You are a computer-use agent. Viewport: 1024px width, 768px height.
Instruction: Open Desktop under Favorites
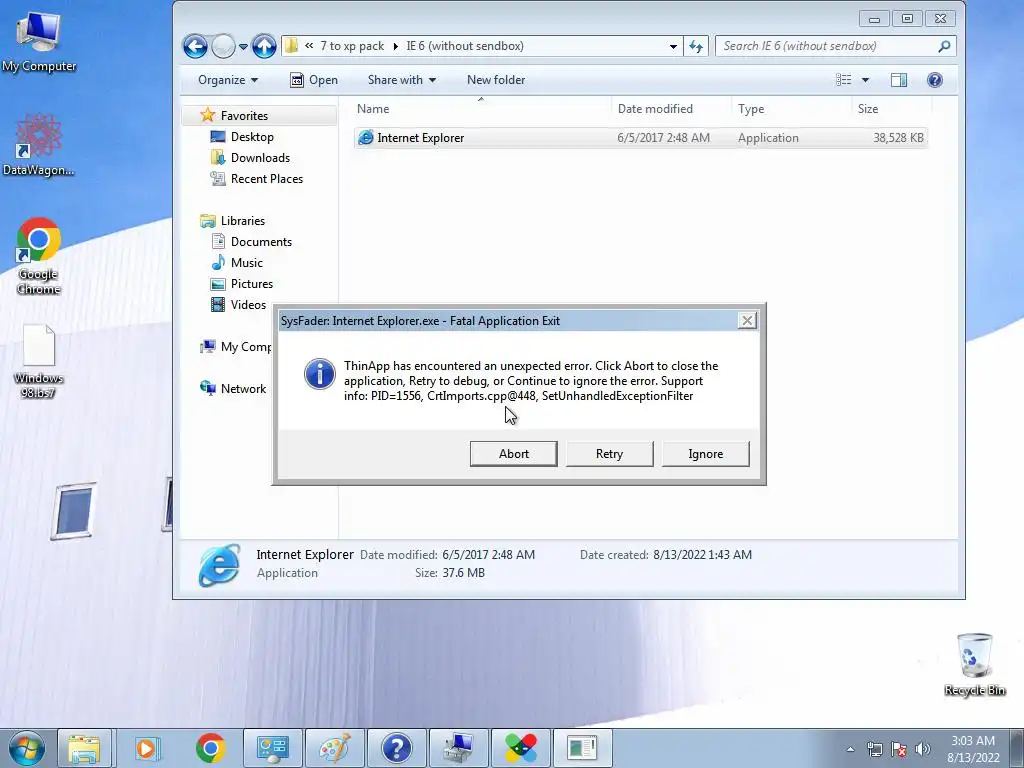[252, 136]
